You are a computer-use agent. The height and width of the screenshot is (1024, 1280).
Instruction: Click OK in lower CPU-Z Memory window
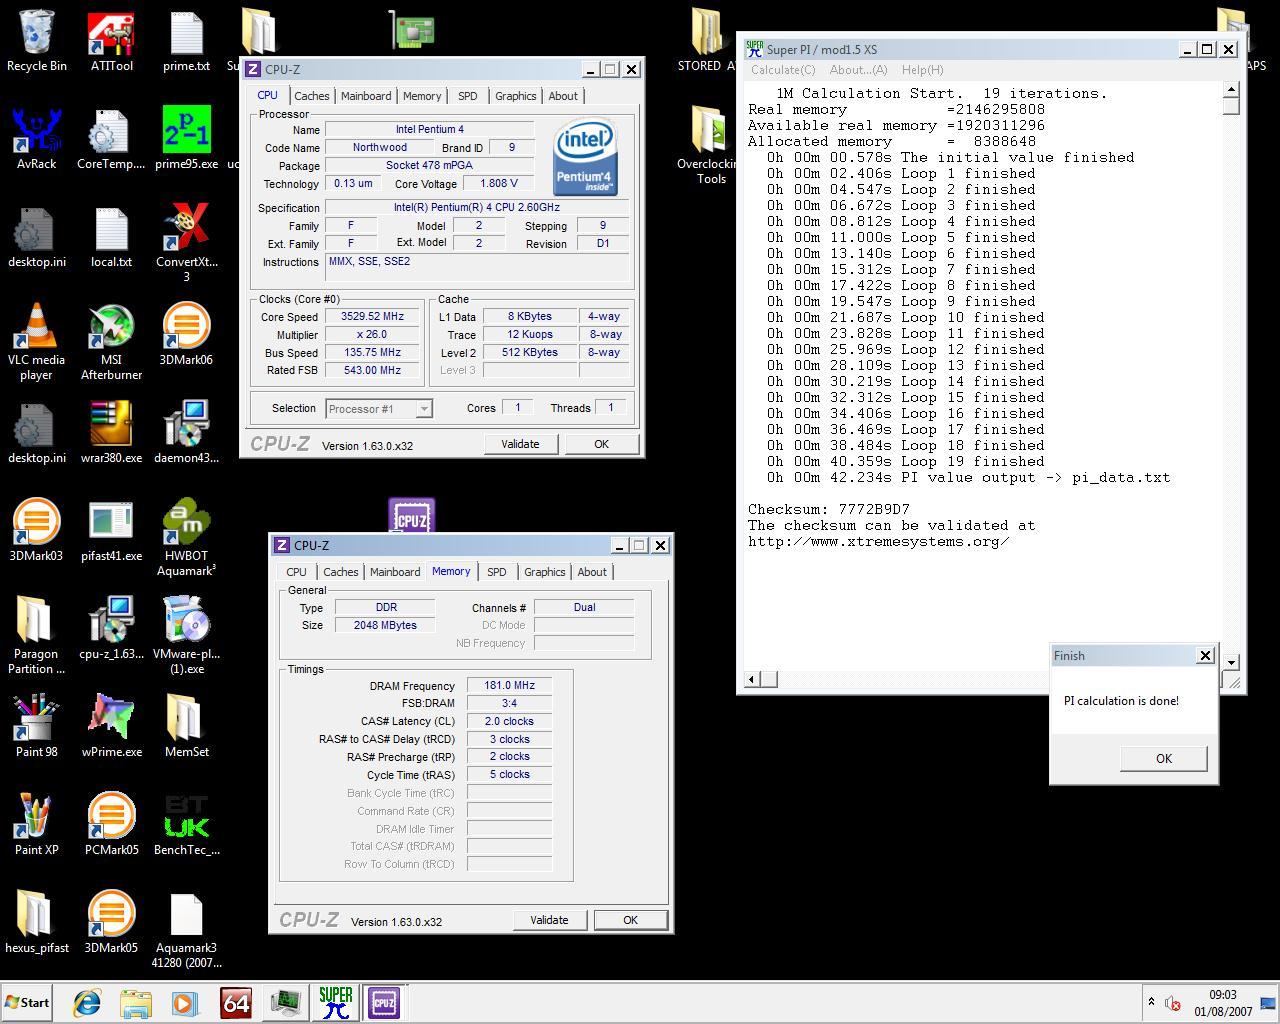click(630, 920)
